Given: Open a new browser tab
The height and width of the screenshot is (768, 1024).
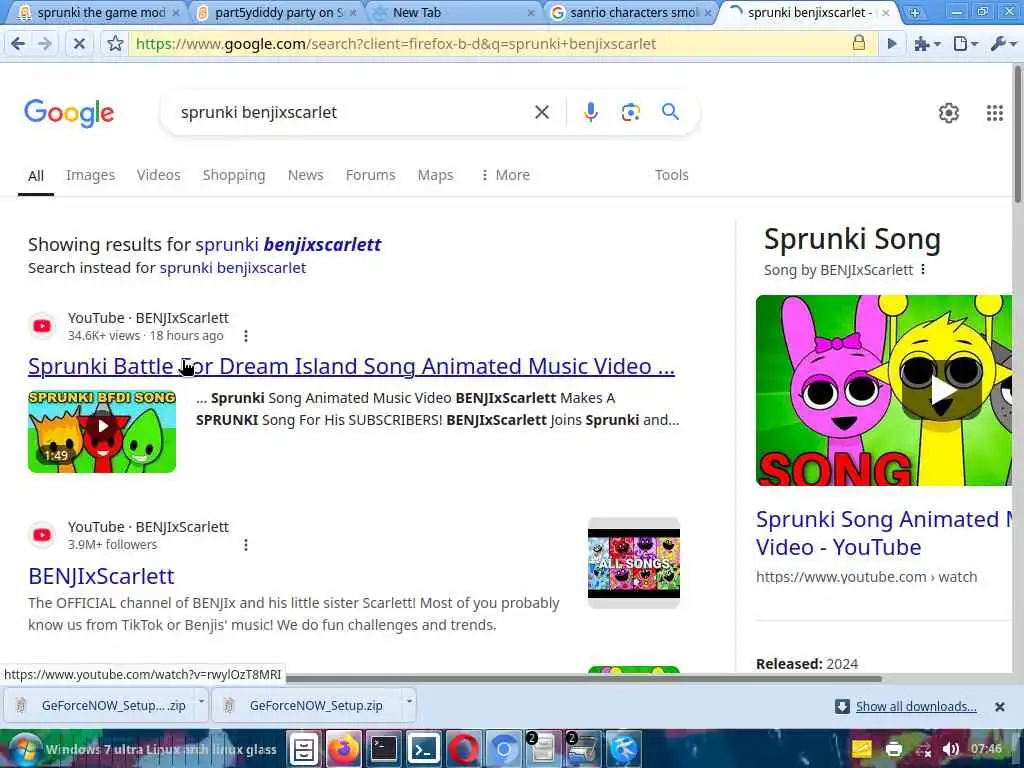Looking at the screenshot, I should [x=915, y=12].
